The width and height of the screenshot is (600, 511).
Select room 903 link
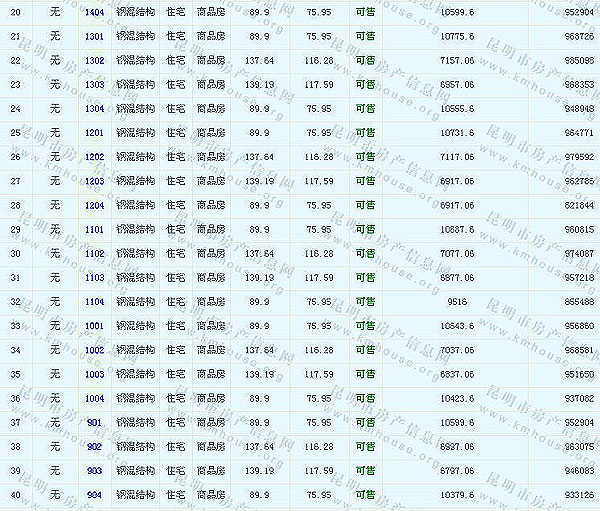[x=95, y=470]
